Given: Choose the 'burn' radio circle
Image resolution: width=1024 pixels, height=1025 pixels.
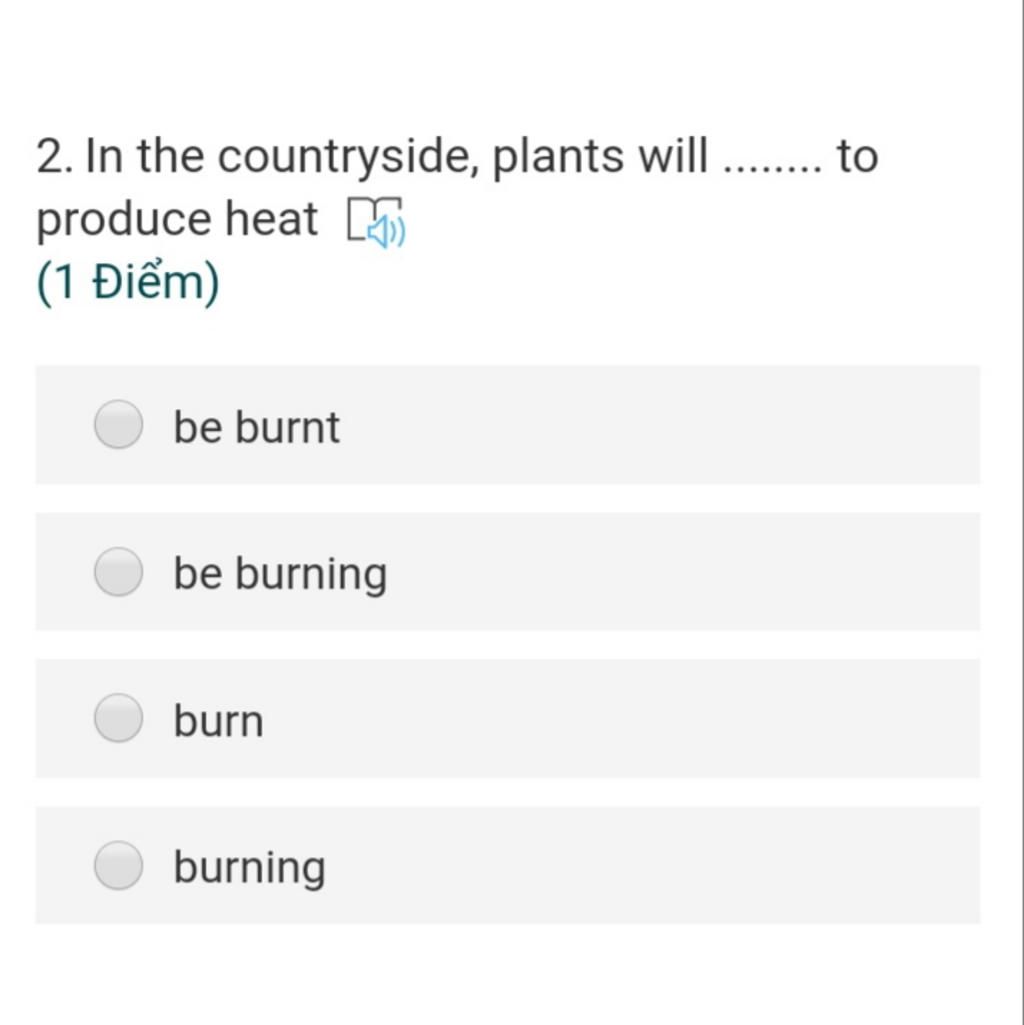Looking at the screenshot, I should [x=118, y=718].
